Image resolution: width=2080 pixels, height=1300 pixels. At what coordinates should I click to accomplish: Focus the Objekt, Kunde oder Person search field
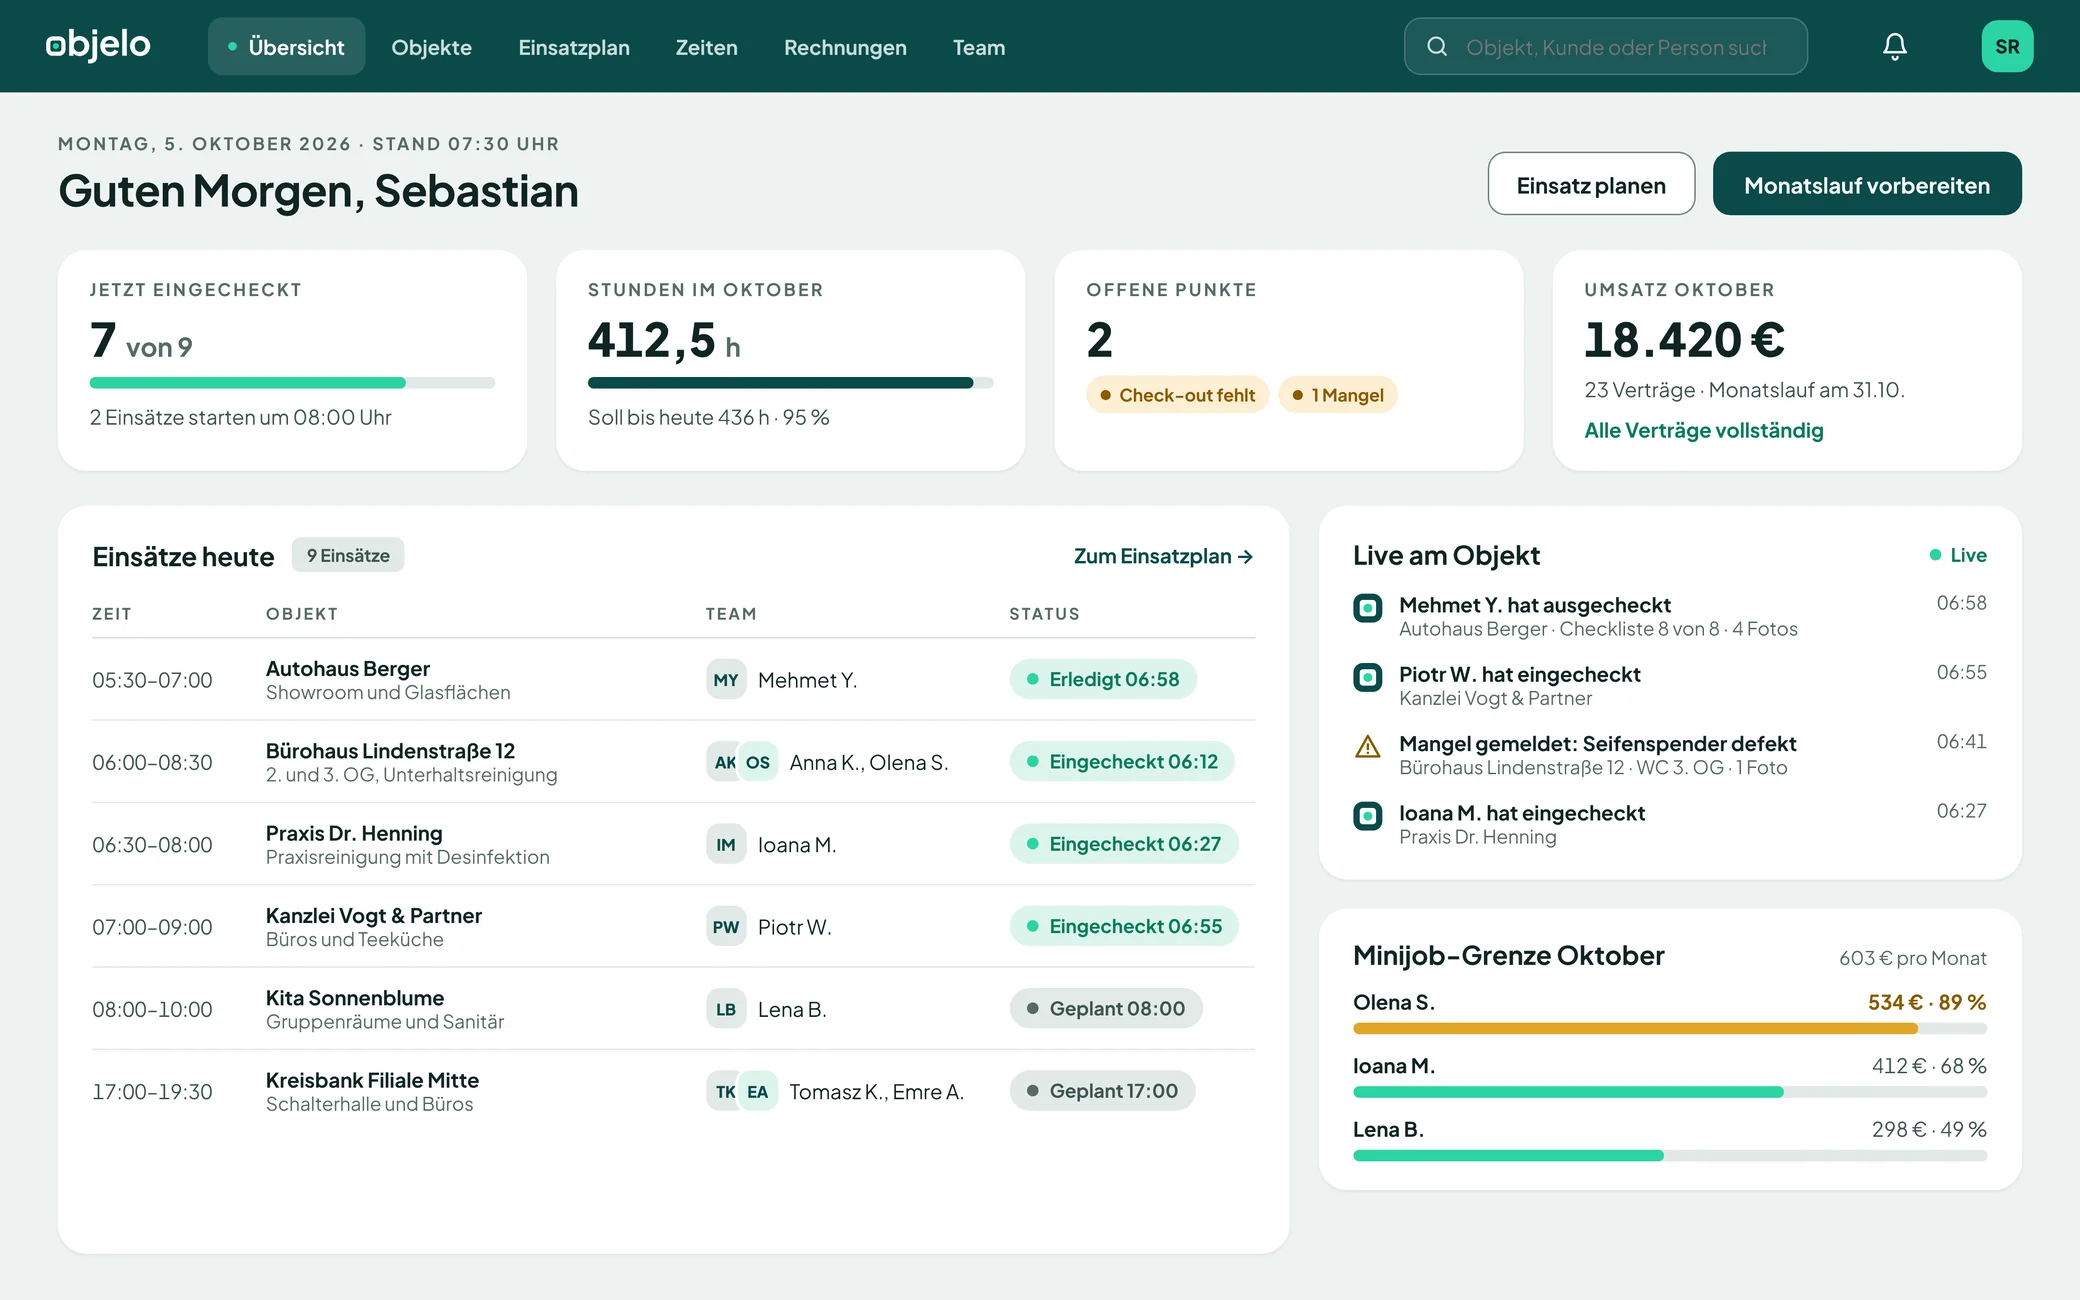pos(1605,47)
